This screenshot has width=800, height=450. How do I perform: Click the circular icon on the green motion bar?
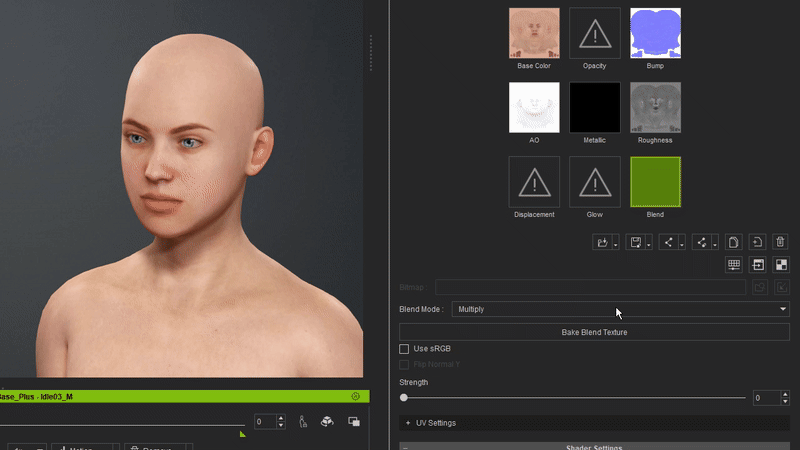pos(356,396)
